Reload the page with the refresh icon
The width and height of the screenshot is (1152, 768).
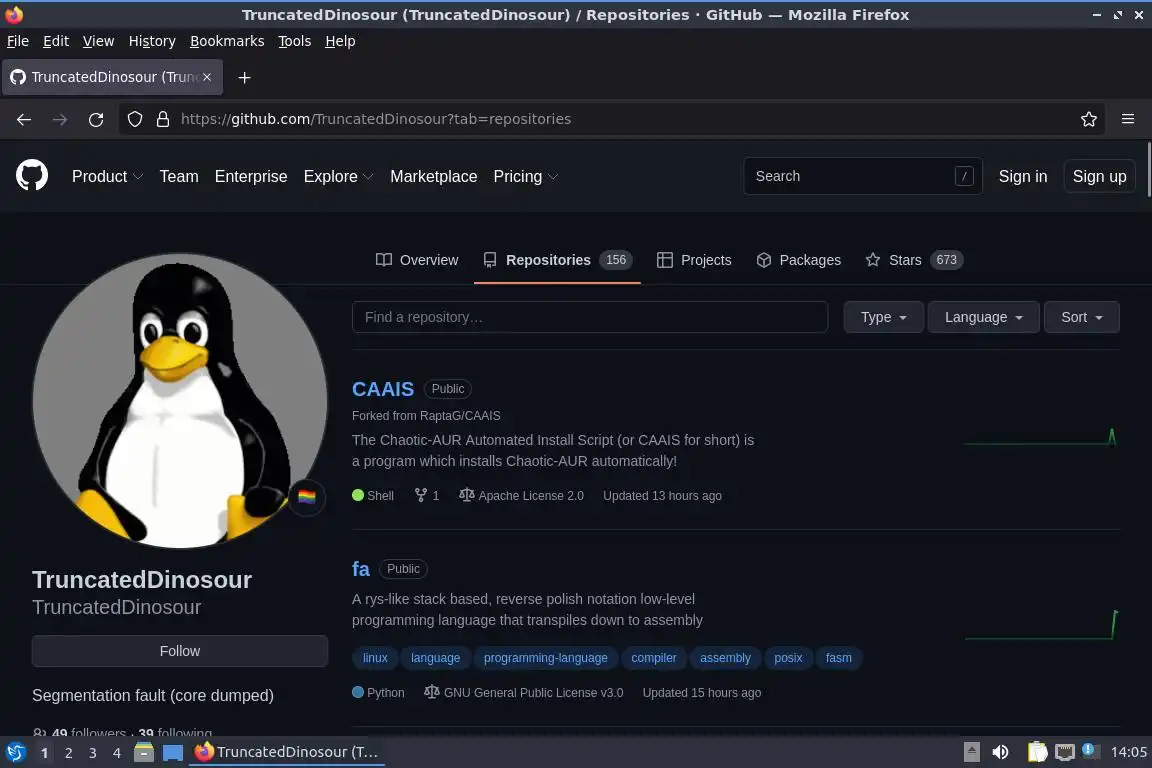[96, 119]
